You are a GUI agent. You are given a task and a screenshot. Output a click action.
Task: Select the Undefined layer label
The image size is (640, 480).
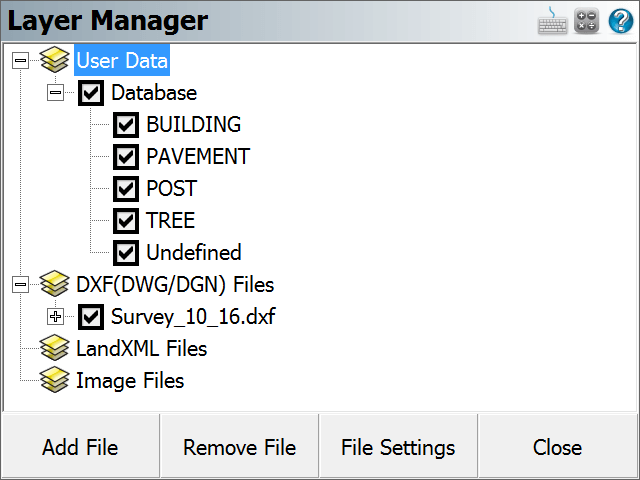pos(194,252)
